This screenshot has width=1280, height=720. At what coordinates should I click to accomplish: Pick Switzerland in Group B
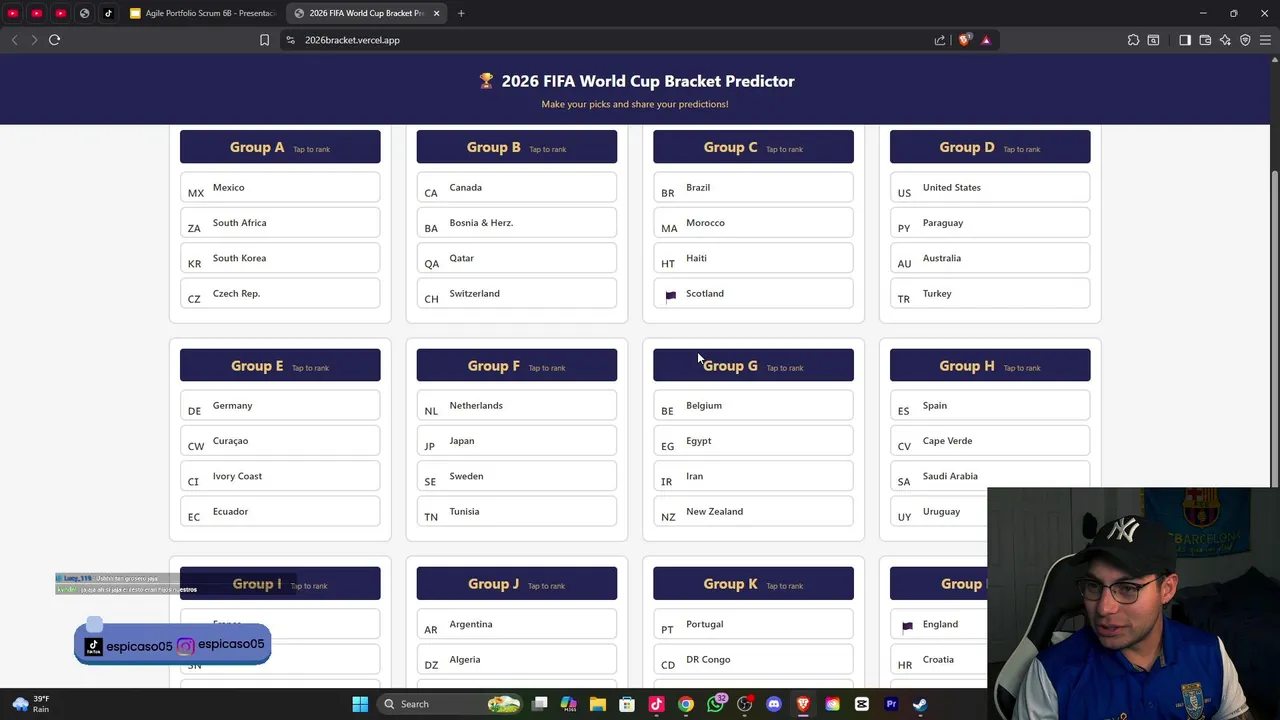pyautogui.click(x=517, y=293)
